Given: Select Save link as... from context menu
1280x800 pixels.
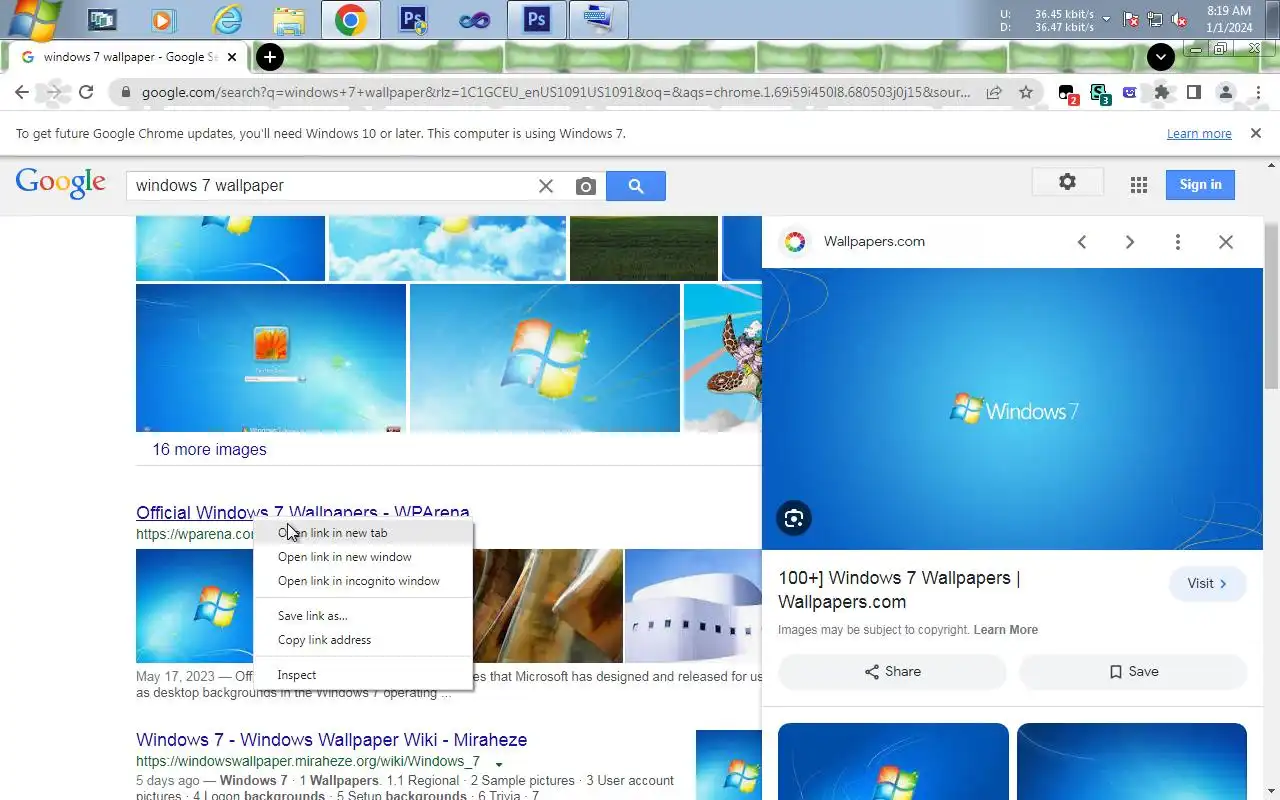Looking at the screenshot, I should [363, 616].
